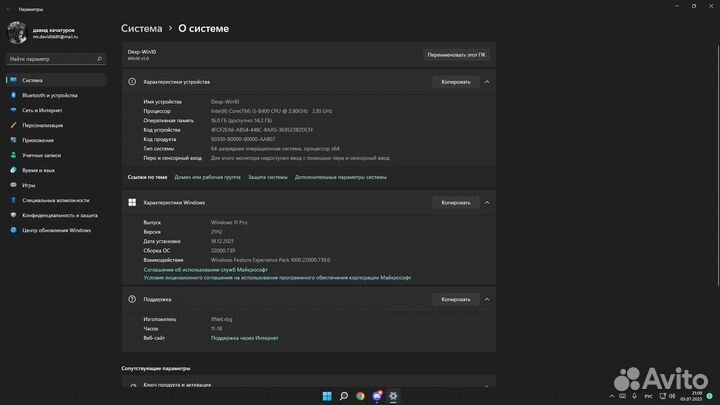Click the Найти параметр search field
The height and width of the screenshot is (405, 720).
[x=55, y=59]
